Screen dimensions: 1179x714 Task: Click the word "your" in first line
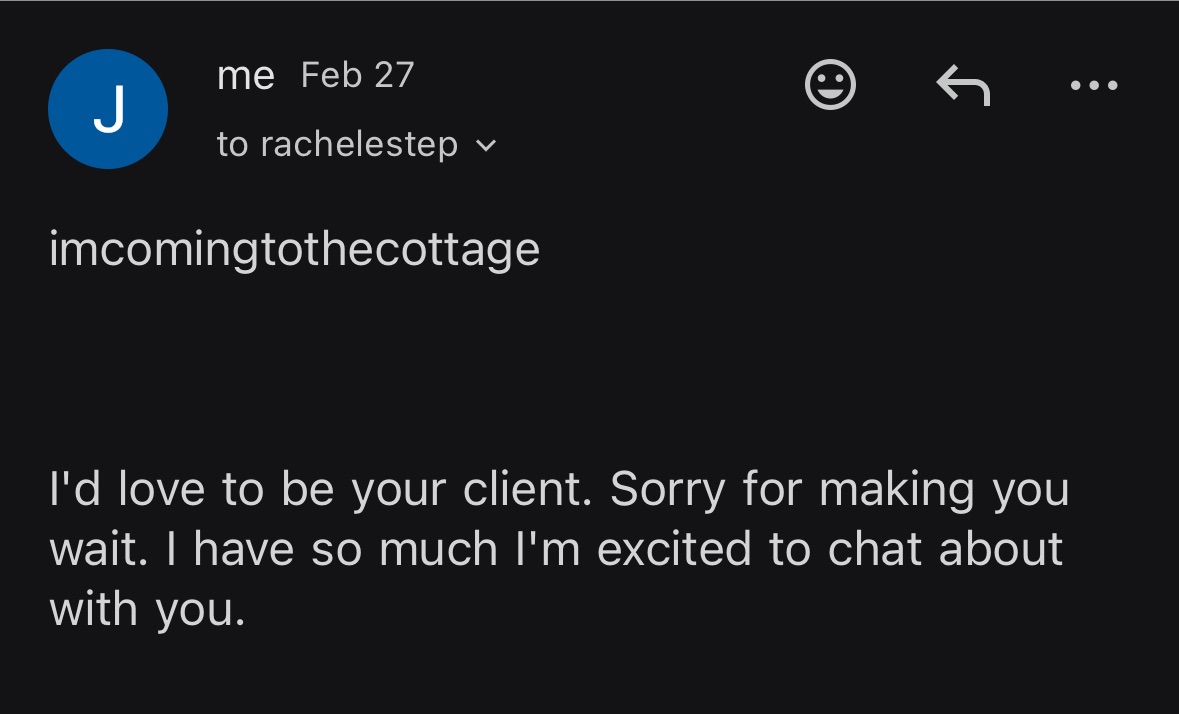click(396, 491)
